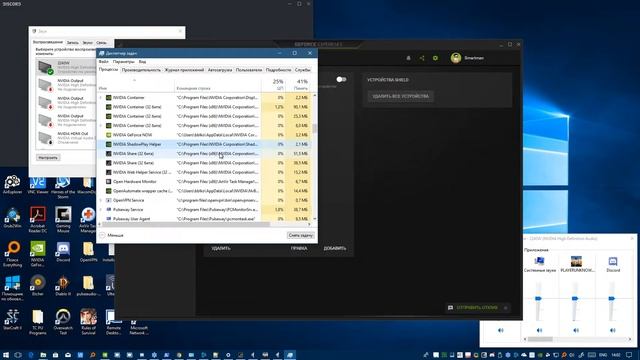This screenshot has width=640, height=360.
Task: Mute PLAYERUNKNOWN in volume mixer
Action: point(576,330)
